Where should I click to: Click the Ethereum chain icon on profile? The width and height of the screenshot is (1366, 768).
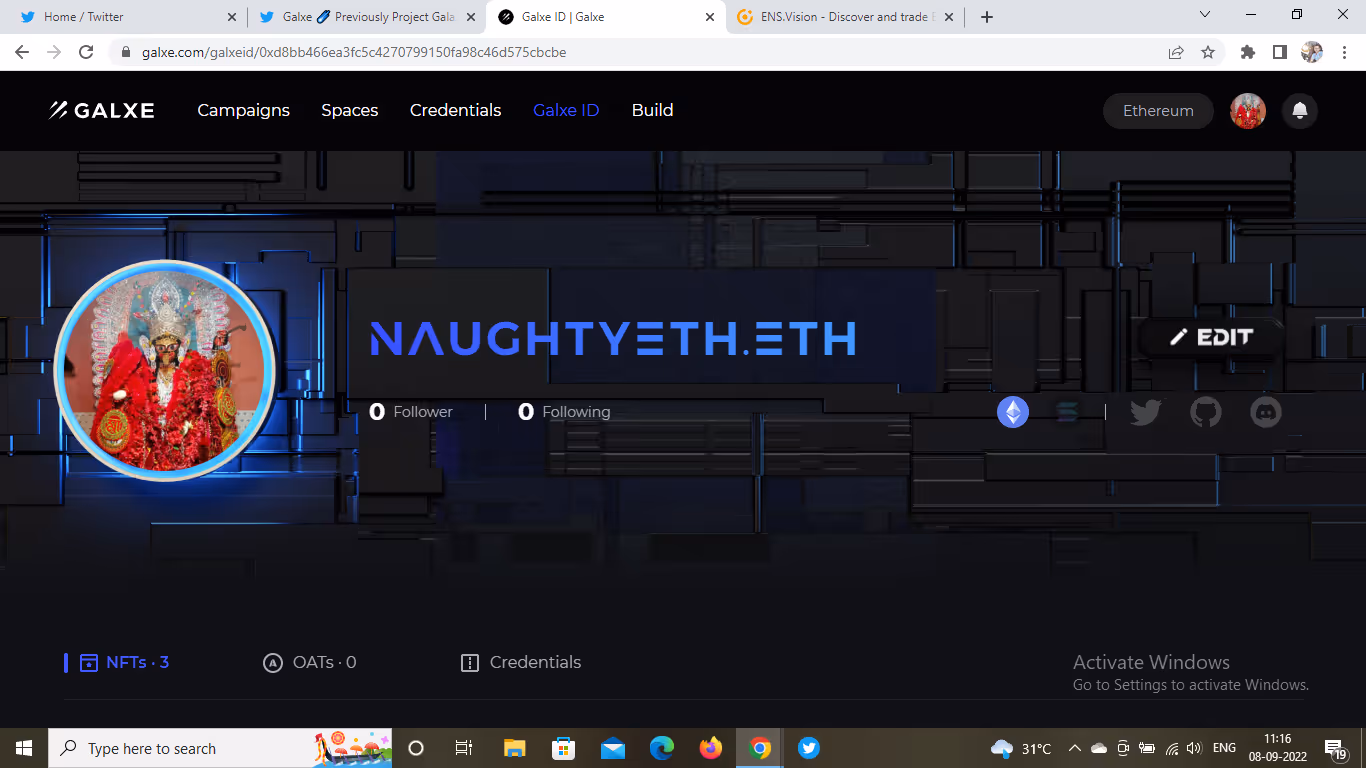click(1013, 412)
